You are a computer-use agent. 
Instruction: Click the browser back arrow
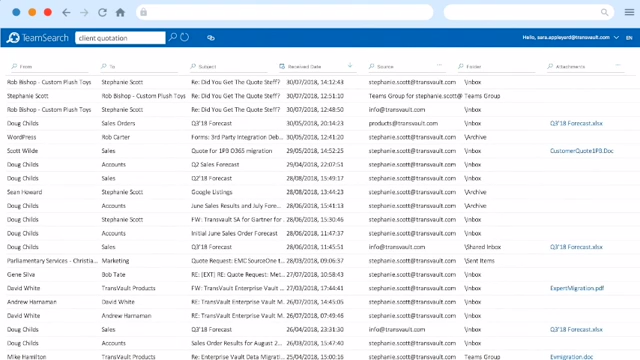pos(66,12)
